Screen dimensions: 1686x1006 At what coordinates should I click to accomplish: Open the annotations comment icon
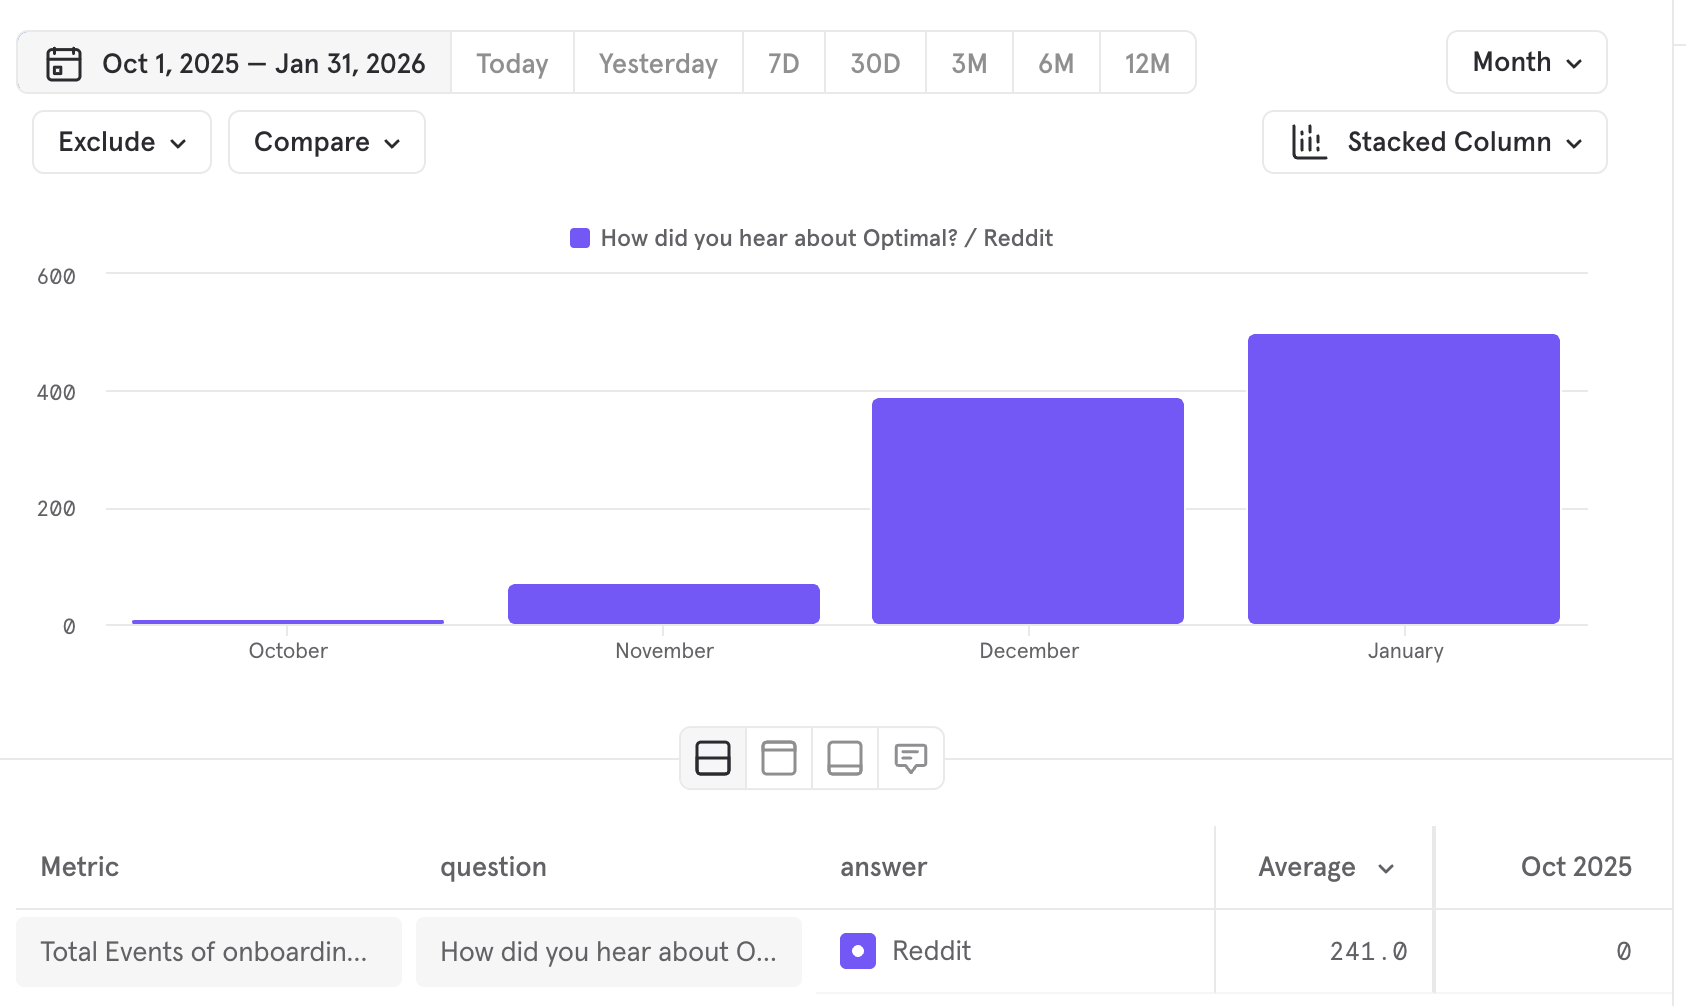[x=911, y=758]
